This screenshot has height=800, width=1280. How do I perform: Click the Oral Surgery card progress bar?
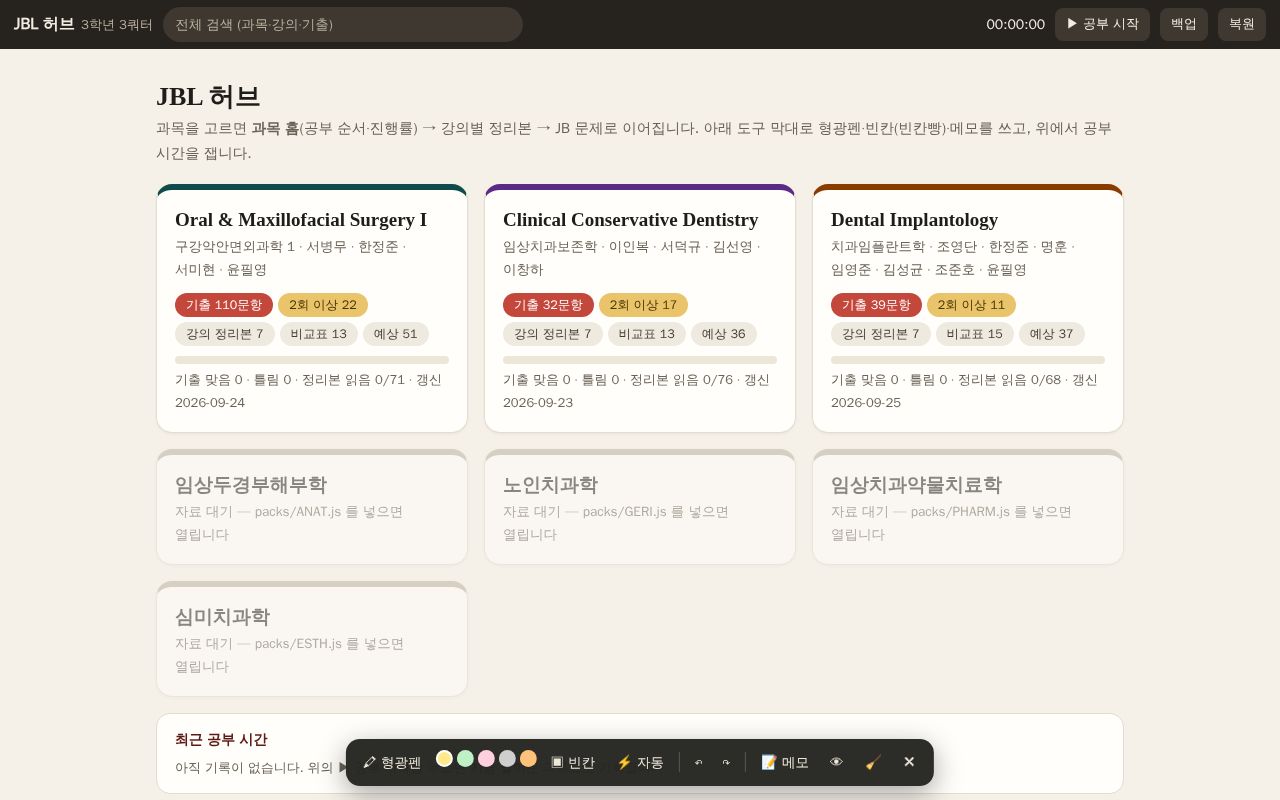[x=312, y=360]
